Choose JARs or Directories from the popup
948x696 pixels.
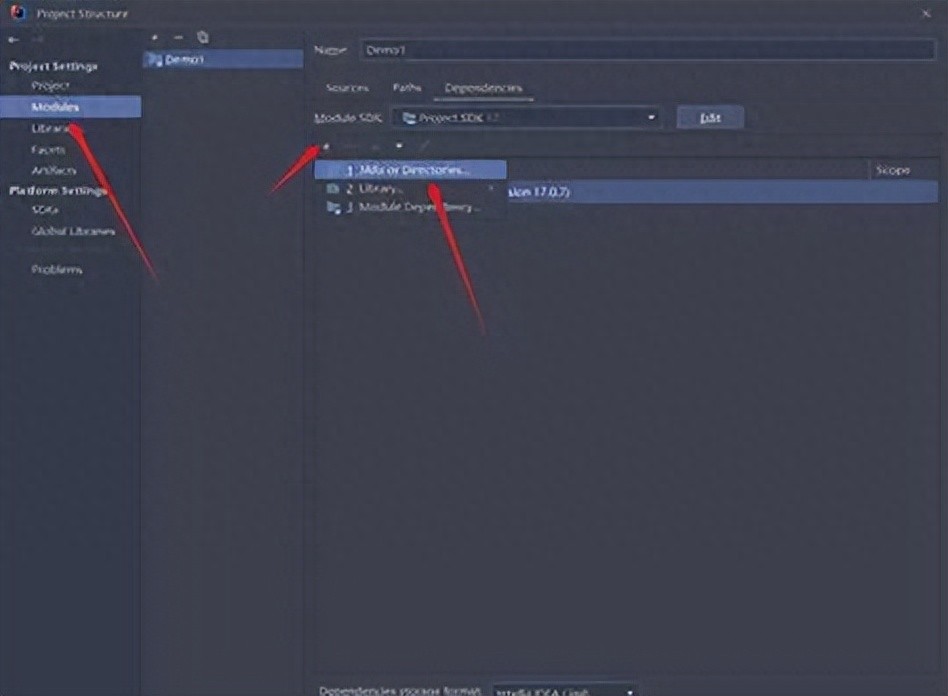point(410,171)
